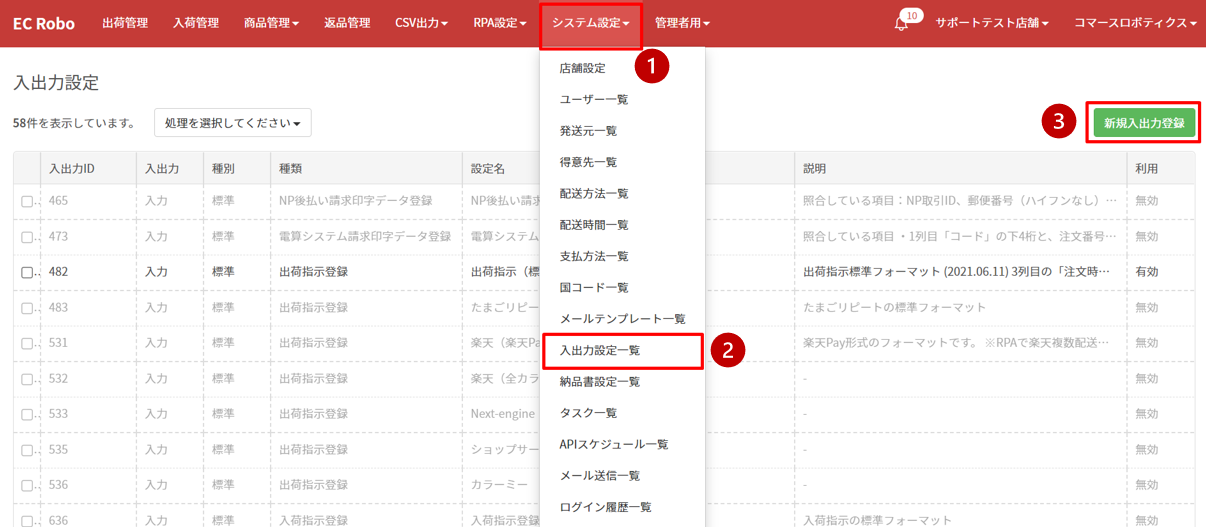Image resolution: width=1206 pixels, height=532 pixels.
Task: Check the checkbox for row 482
Action: coord(27,272)
